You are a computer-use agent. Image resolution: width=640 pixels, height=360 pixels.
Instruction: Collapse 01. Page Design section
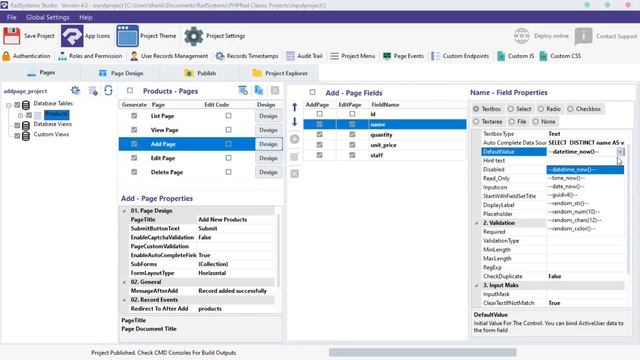tap(124, 211)
